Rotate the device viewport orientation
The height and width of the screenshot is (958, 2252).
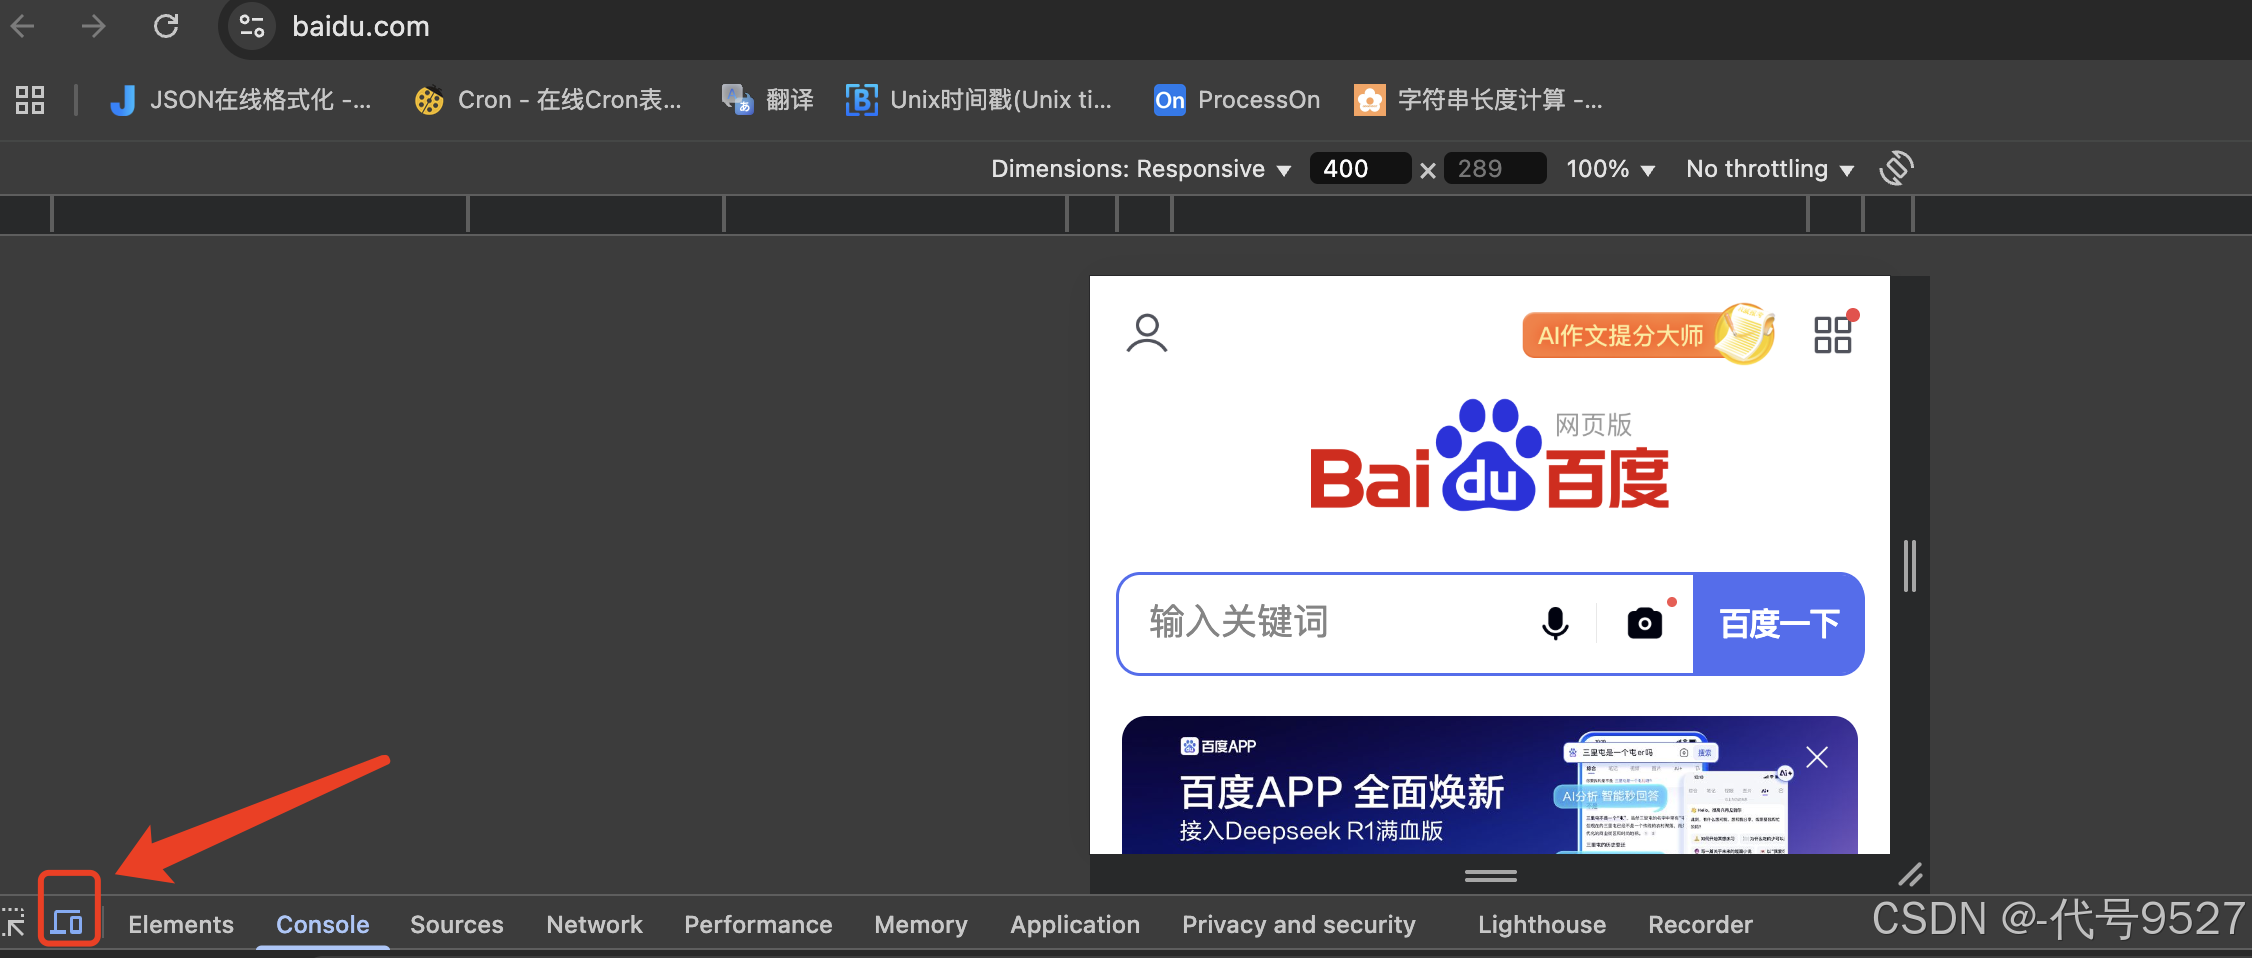tap(1896, 168)
